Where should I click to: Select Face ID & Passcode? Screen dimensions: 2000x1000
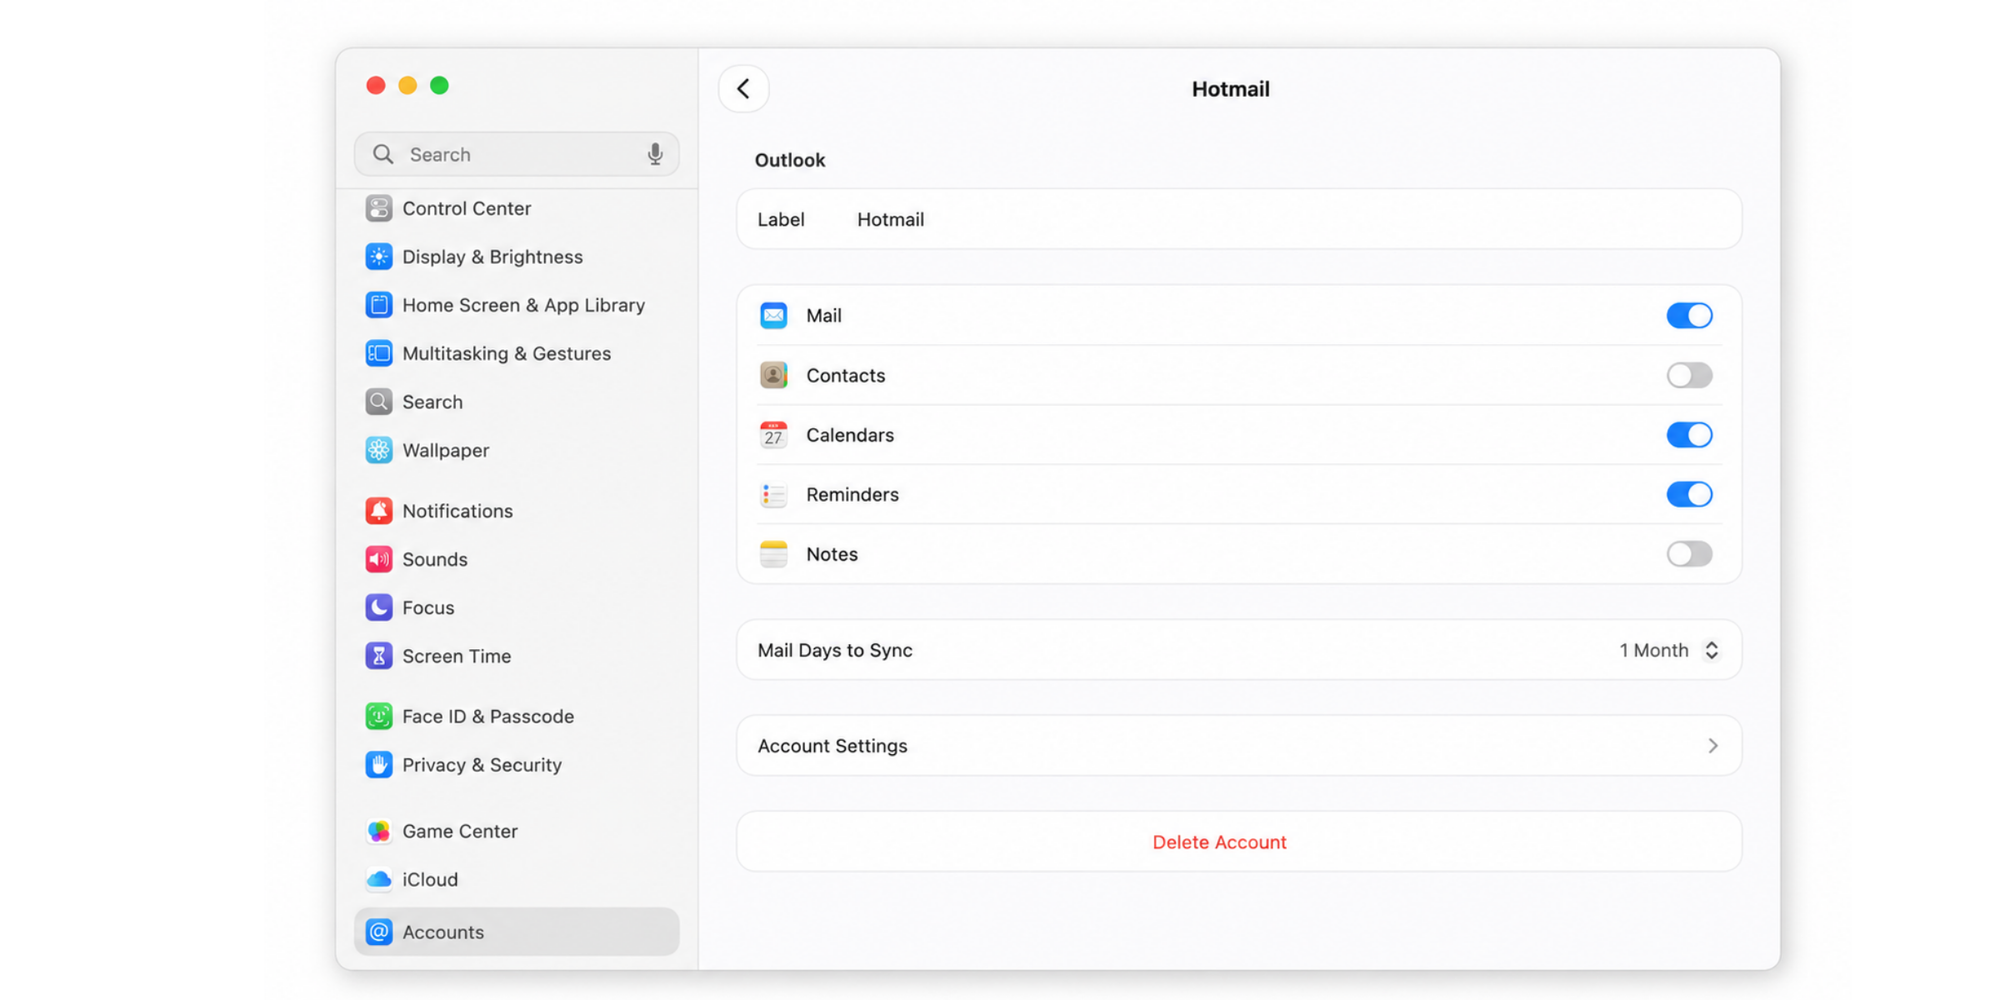516,716
